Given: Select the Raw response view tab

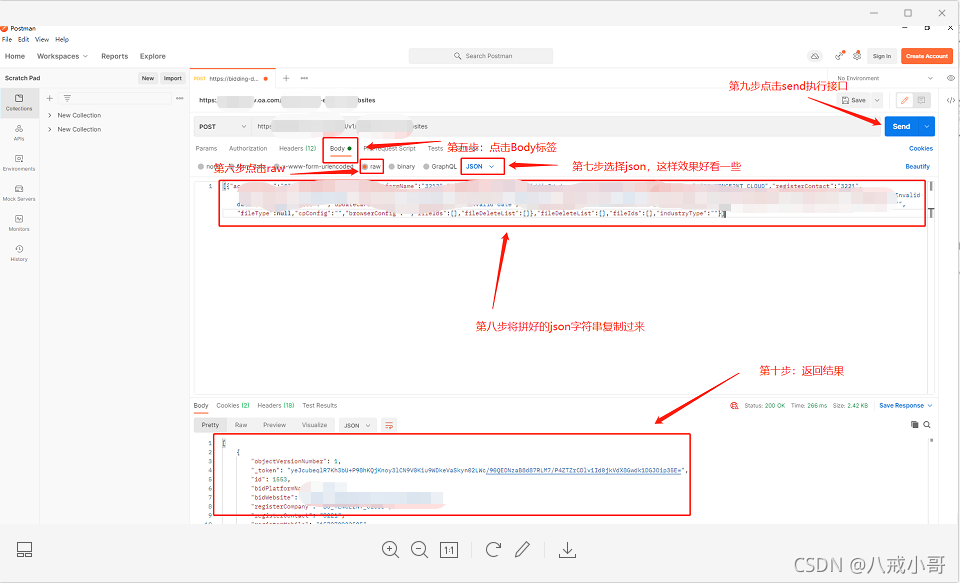Looking at the screenshot, I should click(x=241, y=425).
